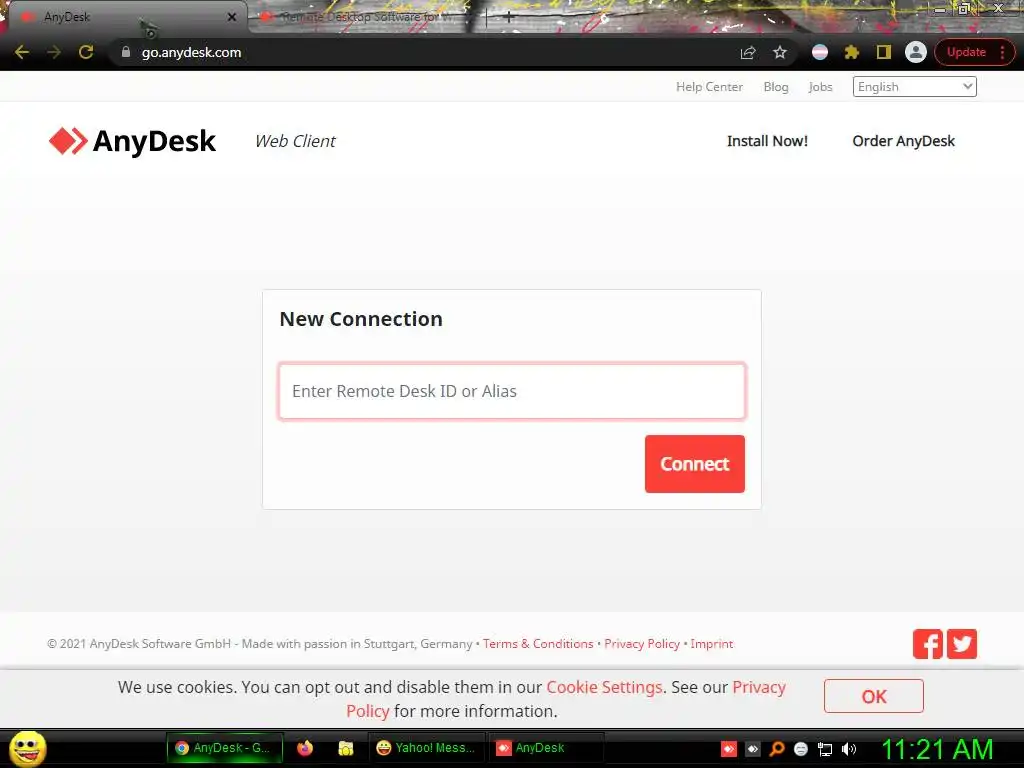Viewport: 1024px width, 768px height.
Task: Select the AnyDesk - G... Chrome taskbar item
Action: click(x=225, y=748)
